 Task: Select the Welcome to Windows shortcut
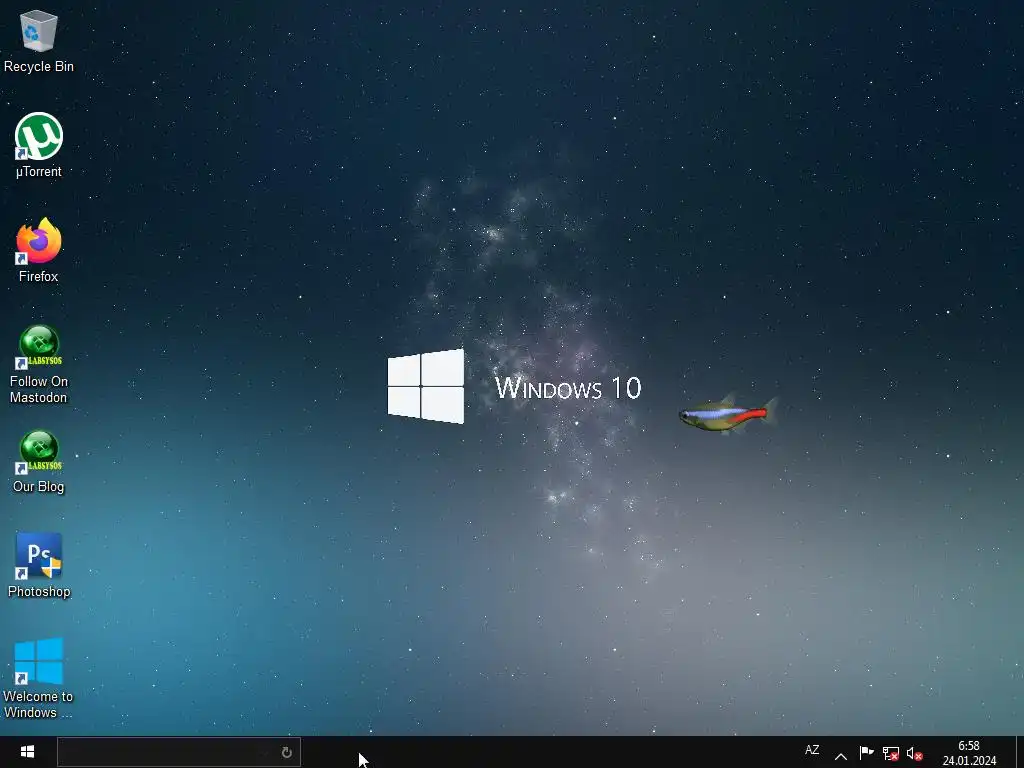[39, 679]
